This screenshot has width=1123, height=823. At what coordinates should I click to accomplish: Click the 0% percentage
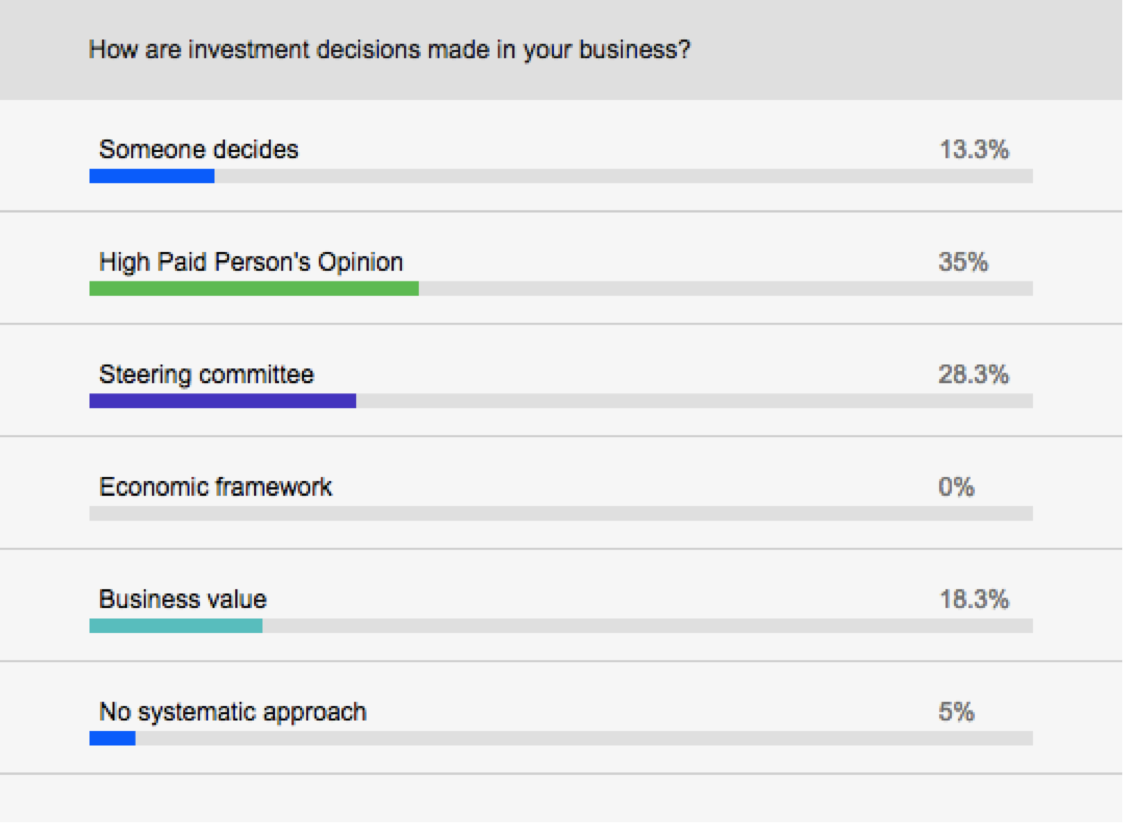(956, 487)
